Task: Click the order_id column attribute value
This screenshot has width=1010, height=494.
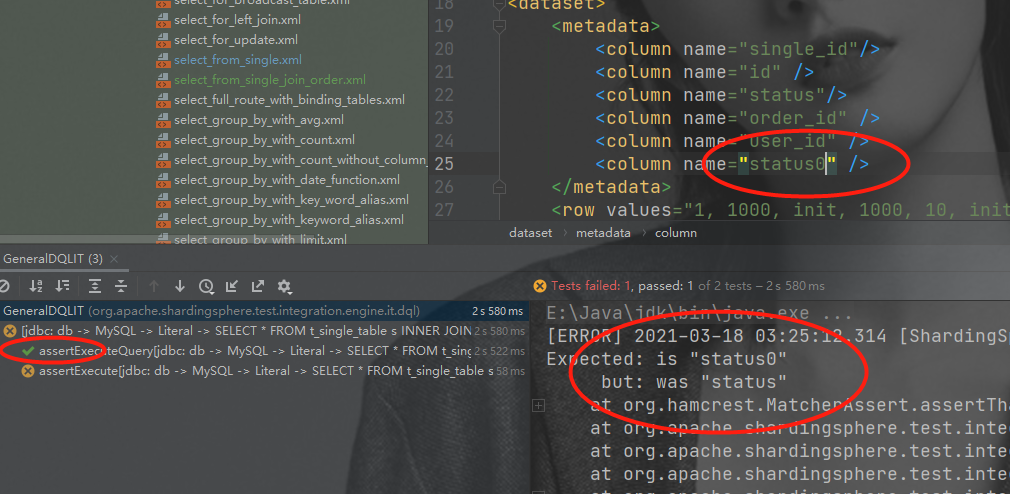Action: (792, 118)
